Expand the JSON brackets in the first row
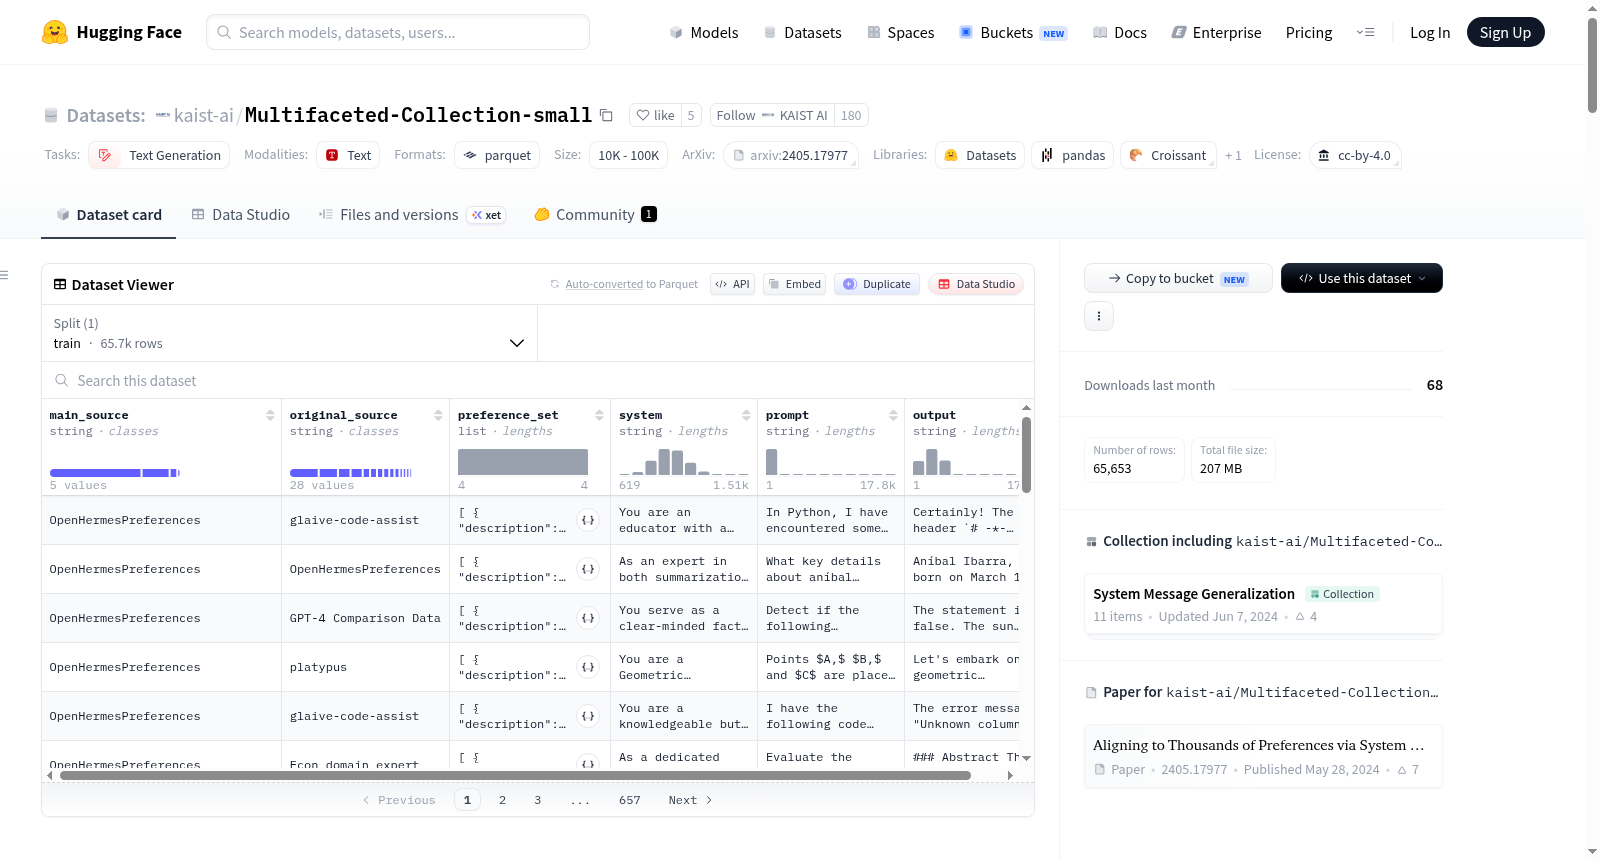 point(588,520)
